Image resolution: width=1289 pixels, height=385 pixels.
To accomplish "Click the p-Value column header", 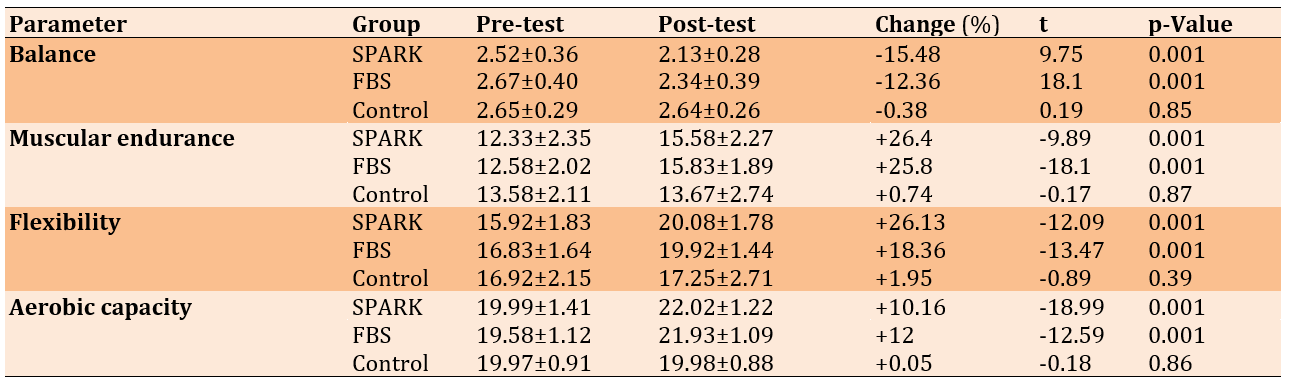I will tap(1189, 25).
